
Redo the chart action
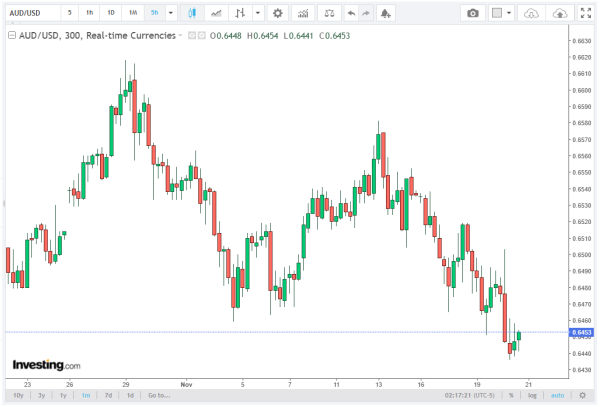[x=367, y=13]
